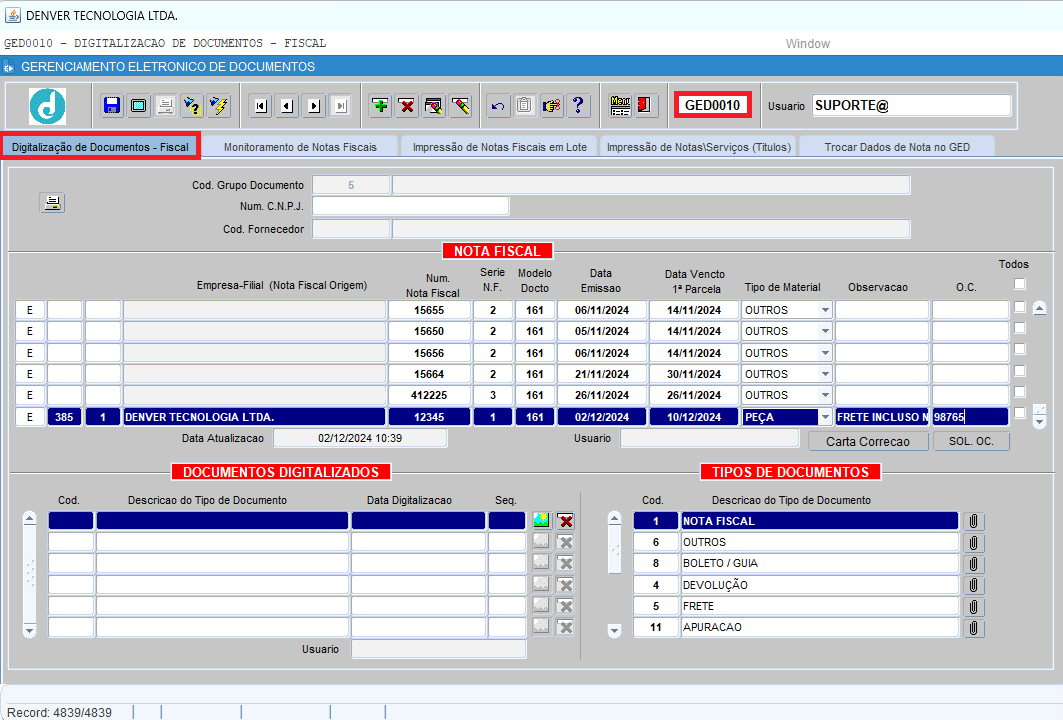Click the Num. C.N.P.J. input field
The height and width of the screenshot is (720, 1063).
(411, 206)
